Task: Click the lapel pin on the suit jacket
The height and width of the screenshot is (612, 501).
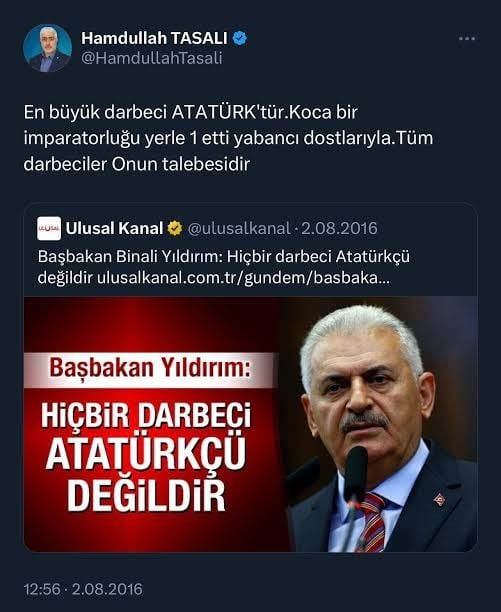Action: coord(439,500)
